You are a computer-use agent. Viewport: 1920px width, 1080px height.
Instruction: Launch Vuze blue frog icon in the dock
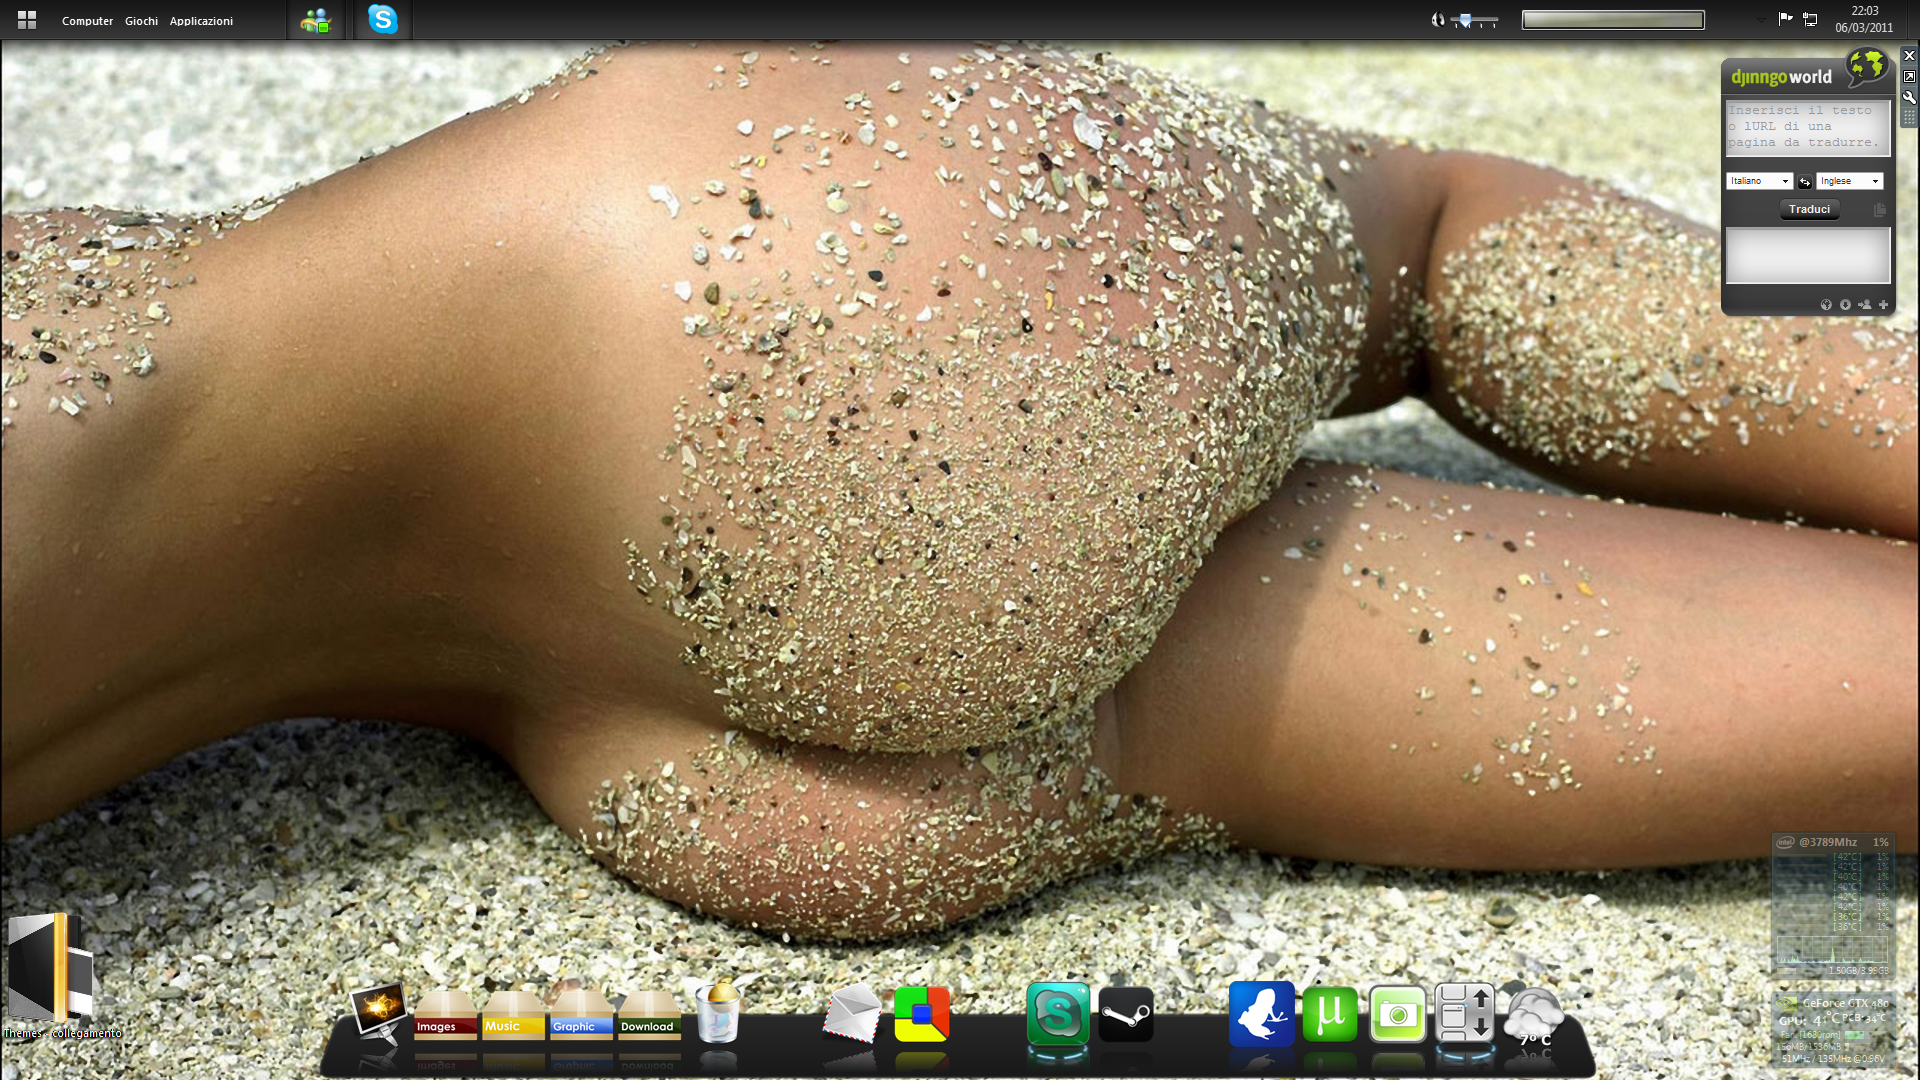coord(1262,1014)
